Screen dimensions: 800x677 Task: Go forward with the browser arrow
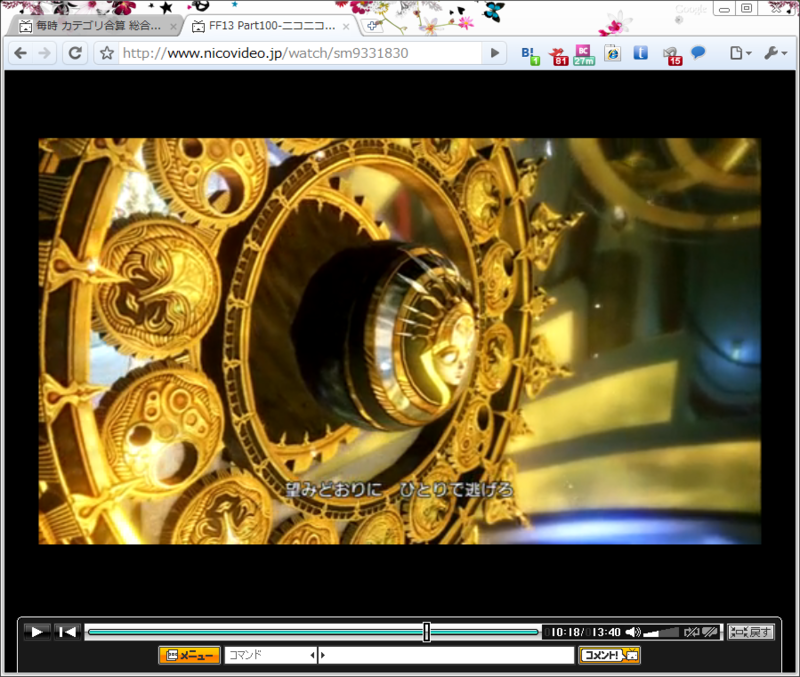pyautogui.click(x=45, y=53)
